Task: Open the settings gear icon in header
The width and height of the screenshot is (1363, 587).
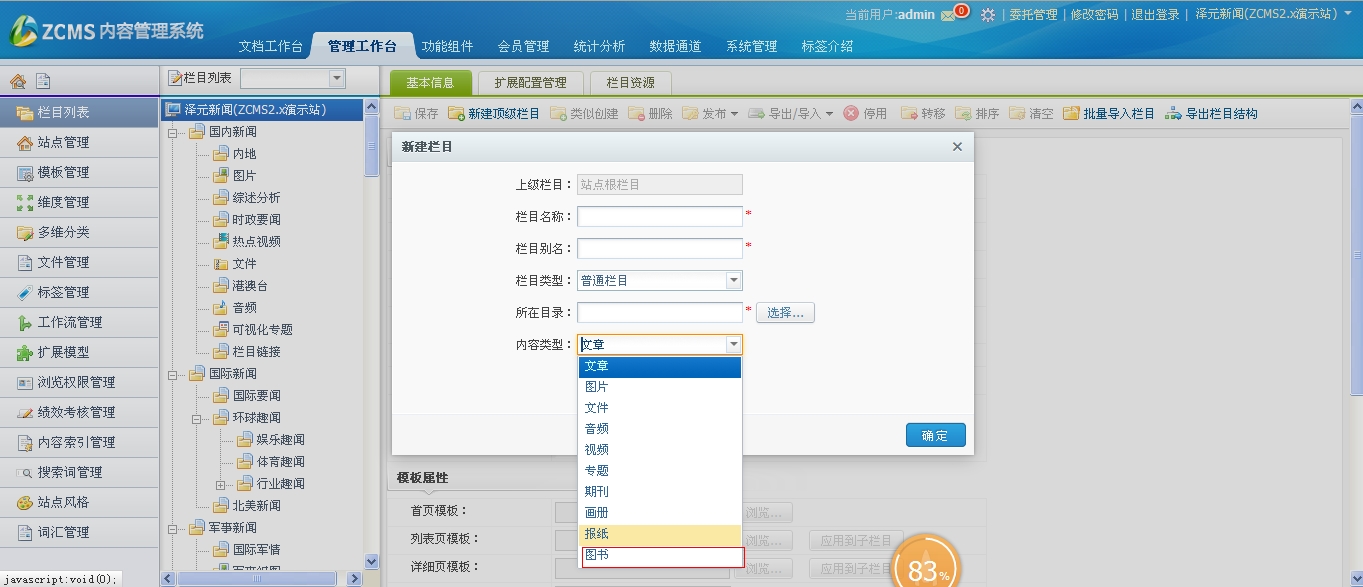Action: pos(988,15)
